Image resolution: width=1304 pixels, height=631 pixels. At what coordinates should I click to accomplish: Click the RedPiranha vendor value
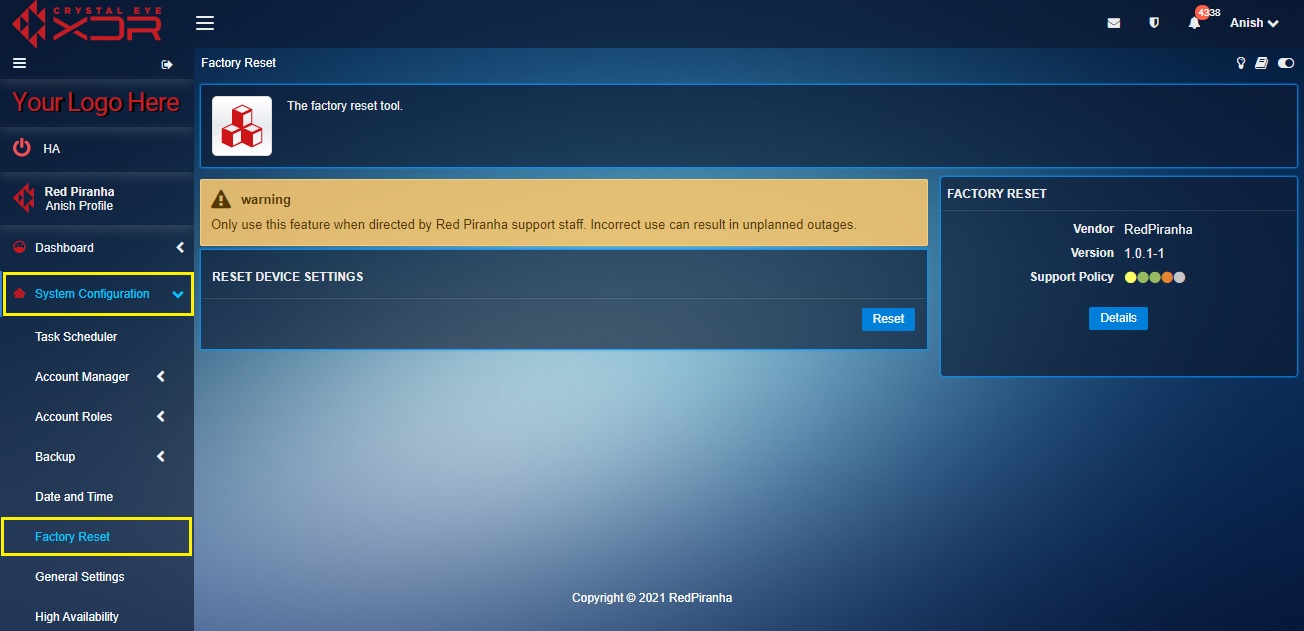tap(1158, 229)
